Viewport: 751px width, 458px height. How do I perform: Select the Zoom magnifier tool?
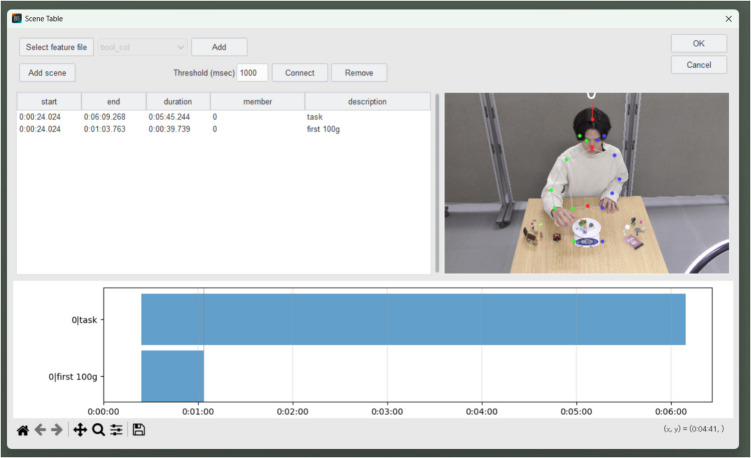[x=98, y=430]
